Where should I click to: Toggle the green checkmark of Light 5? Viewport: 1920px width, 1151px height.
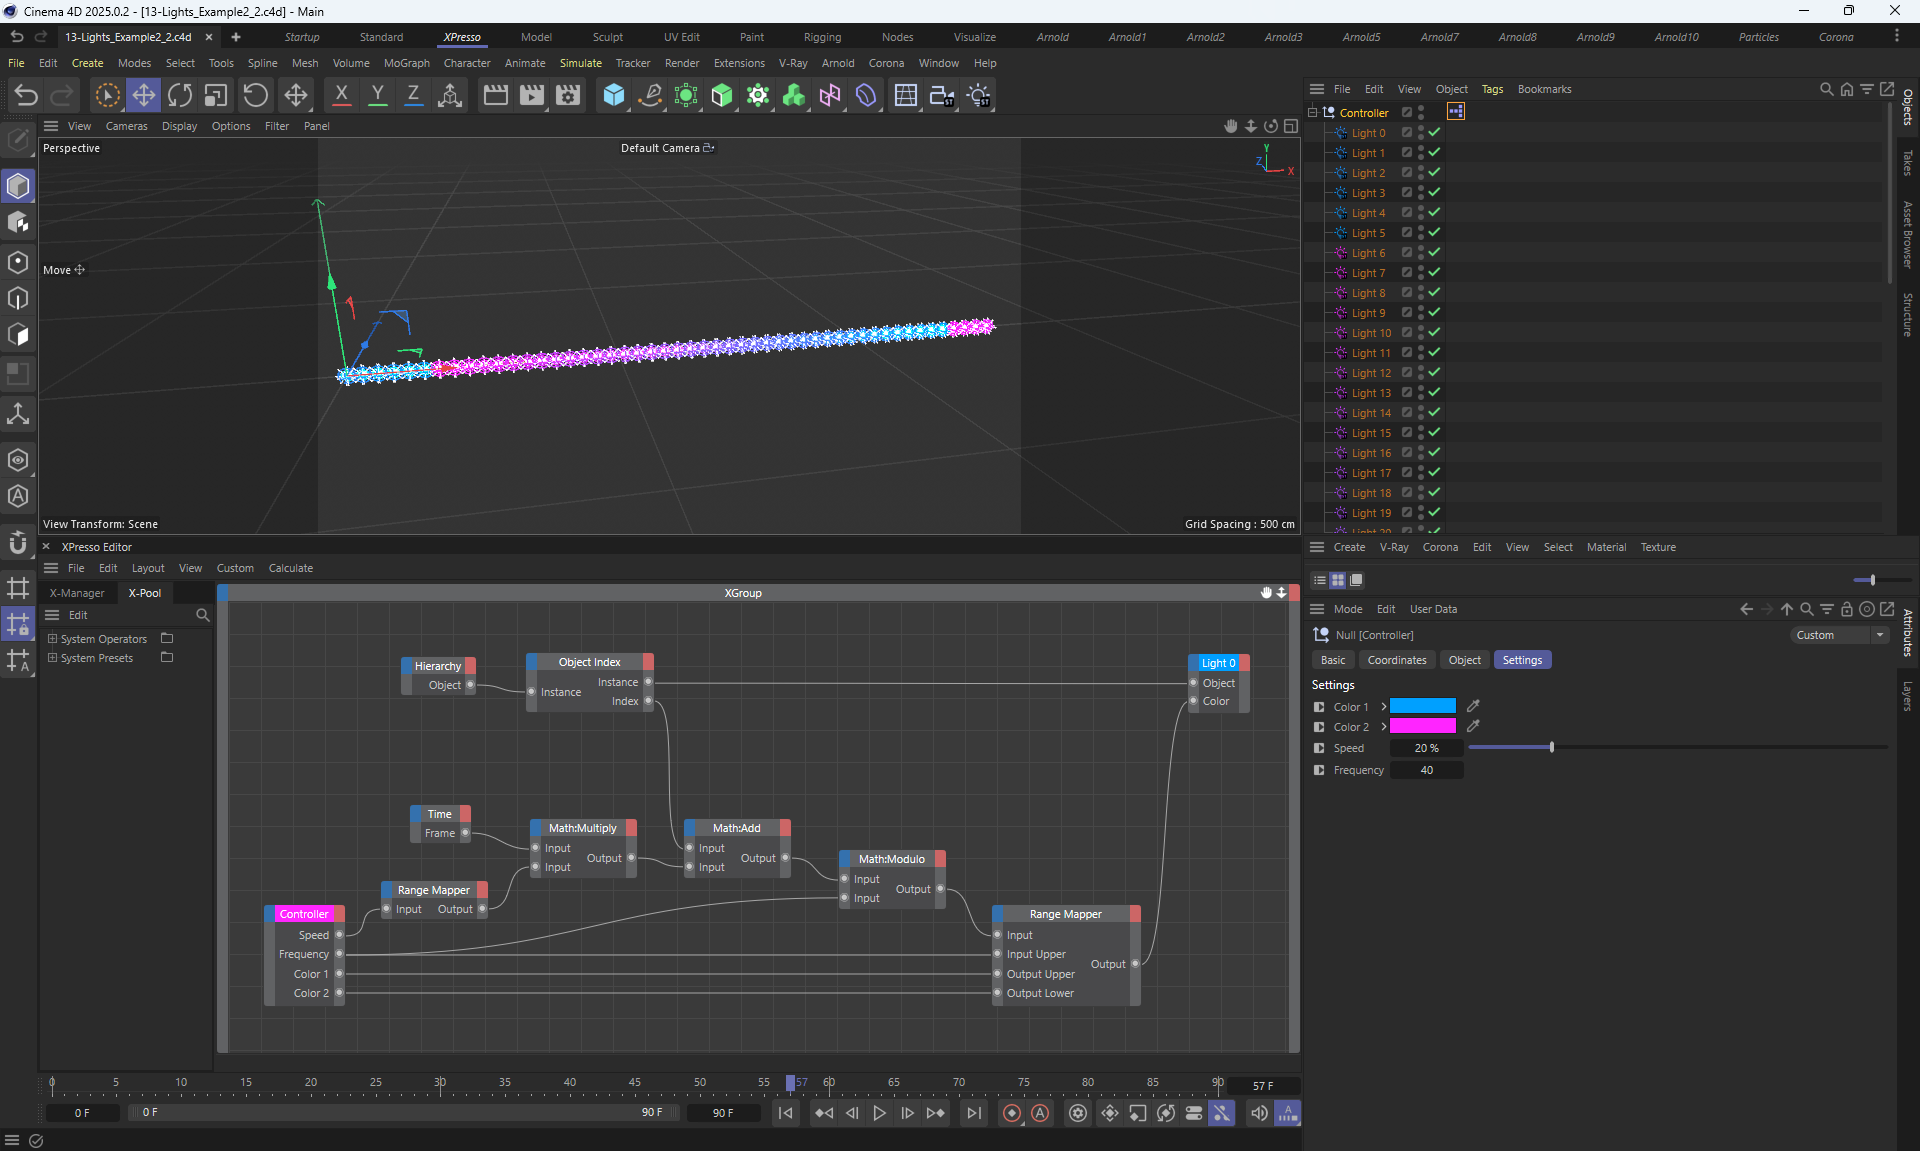pos(1434,232)
